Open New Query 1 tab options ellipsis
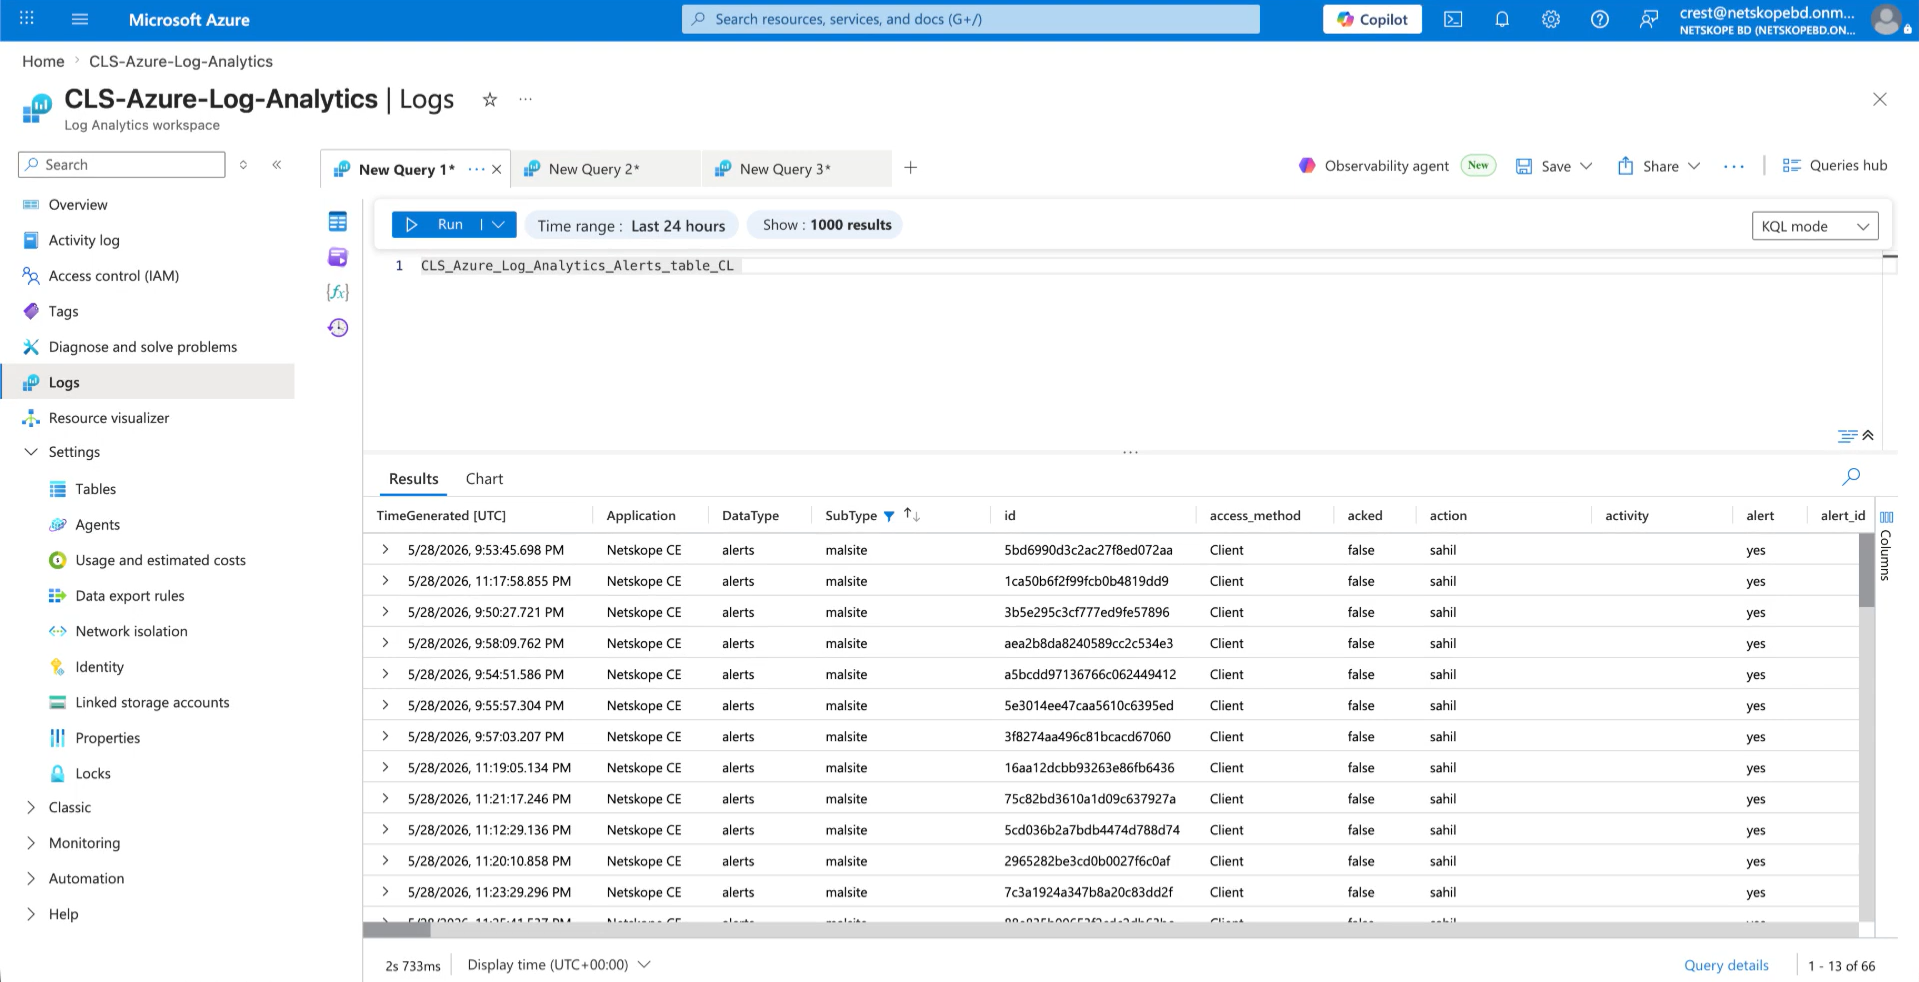The height and width of the screenshot is (982, 1919). pos(476,169)
